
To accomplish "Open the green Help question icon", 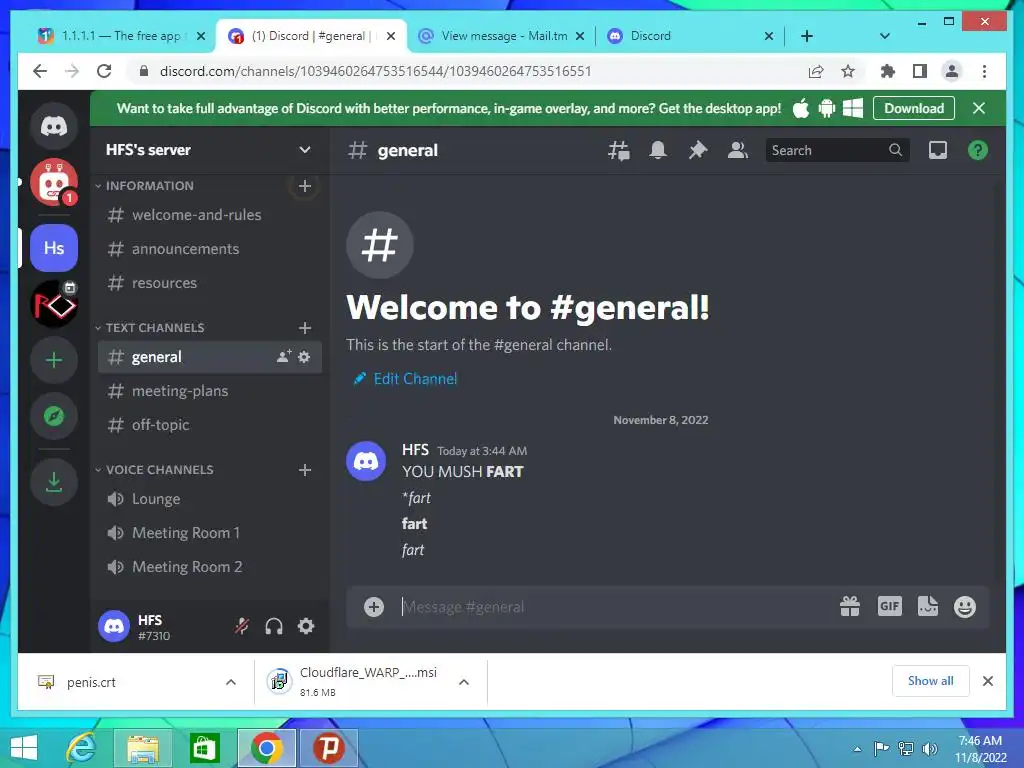I will 978,151.
